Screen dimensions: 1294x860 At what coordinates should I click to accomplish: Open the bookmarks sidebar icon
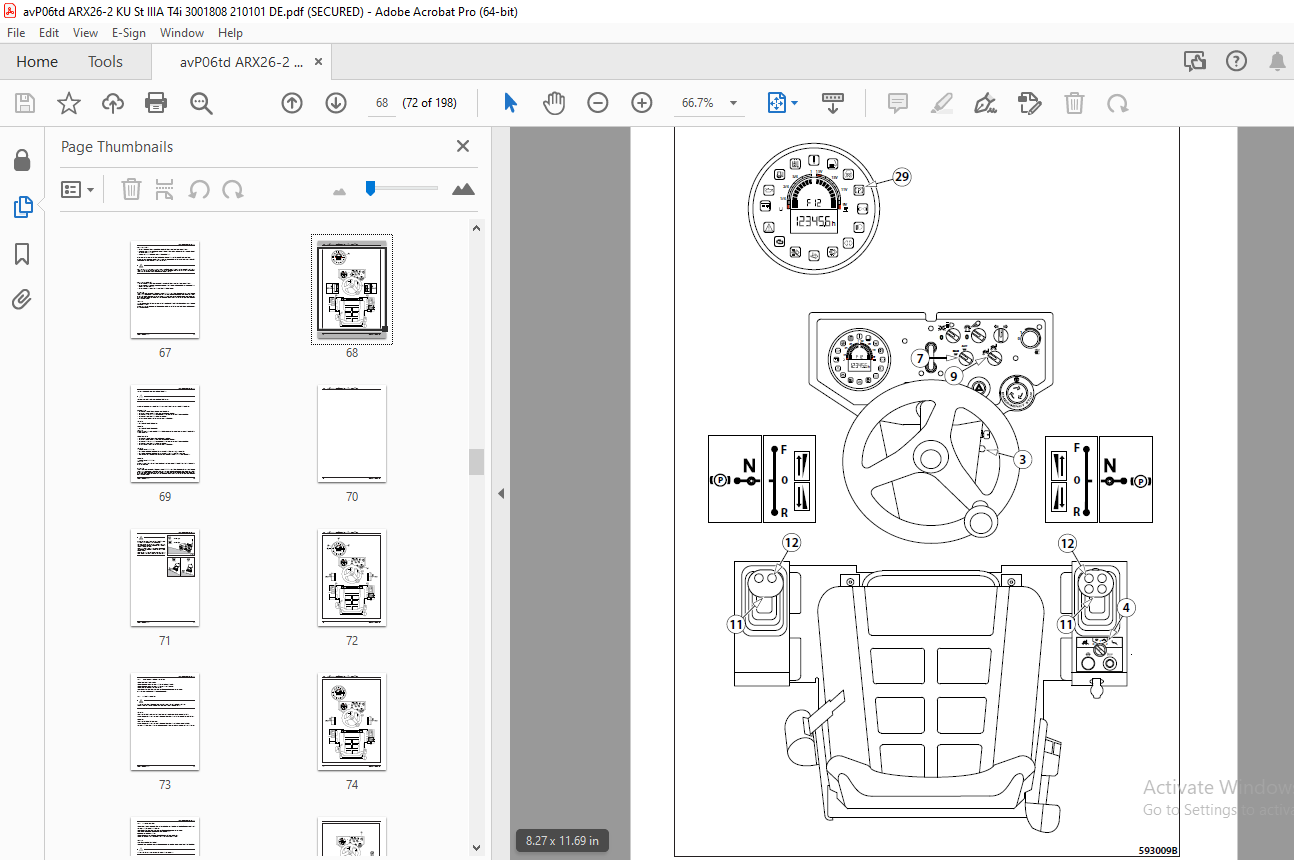[x=22, y=254]
